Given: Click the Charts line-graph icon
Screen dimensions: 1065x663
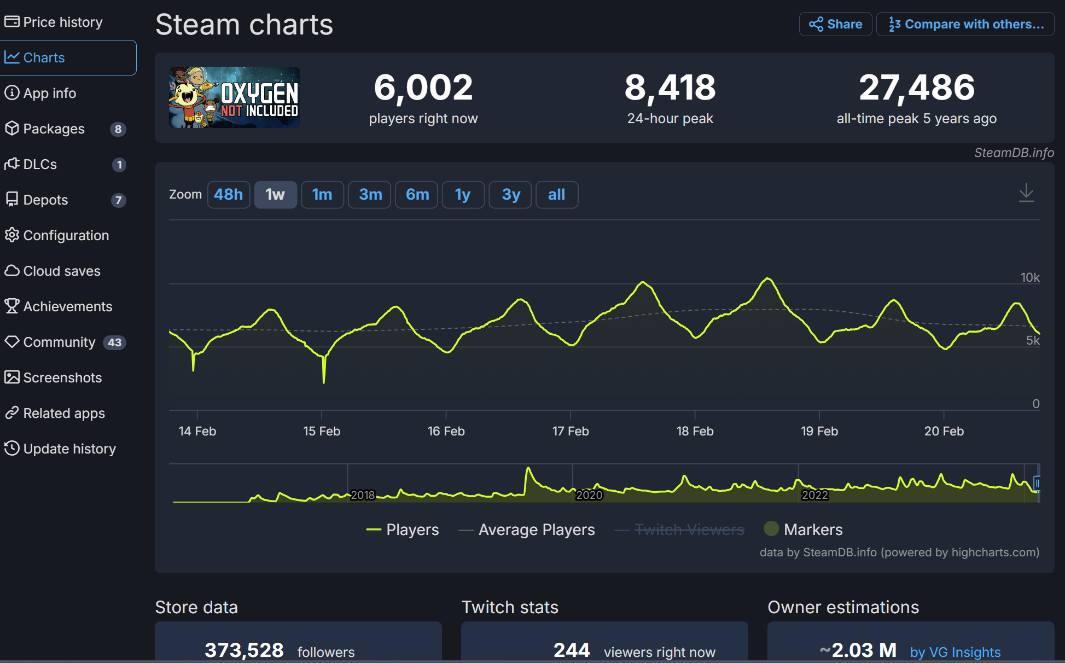Looking at the screenshot, I should 12,57.
